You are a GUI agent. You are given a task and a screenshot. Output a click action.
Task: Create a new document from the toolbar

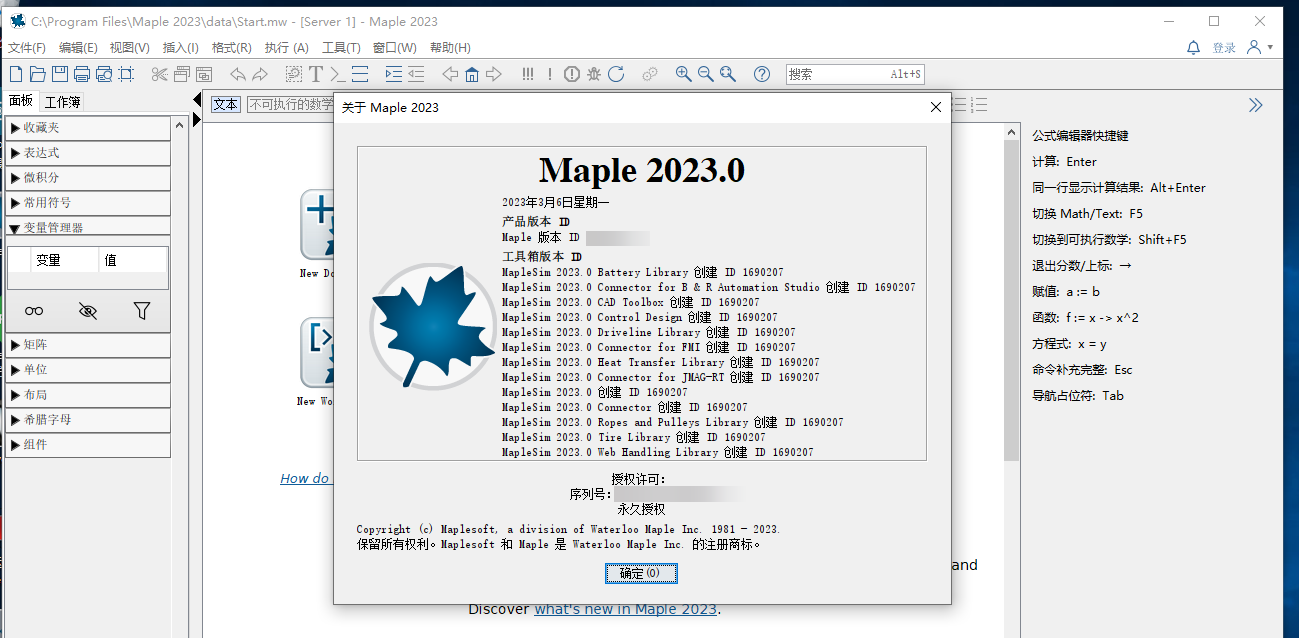(15, 74)
